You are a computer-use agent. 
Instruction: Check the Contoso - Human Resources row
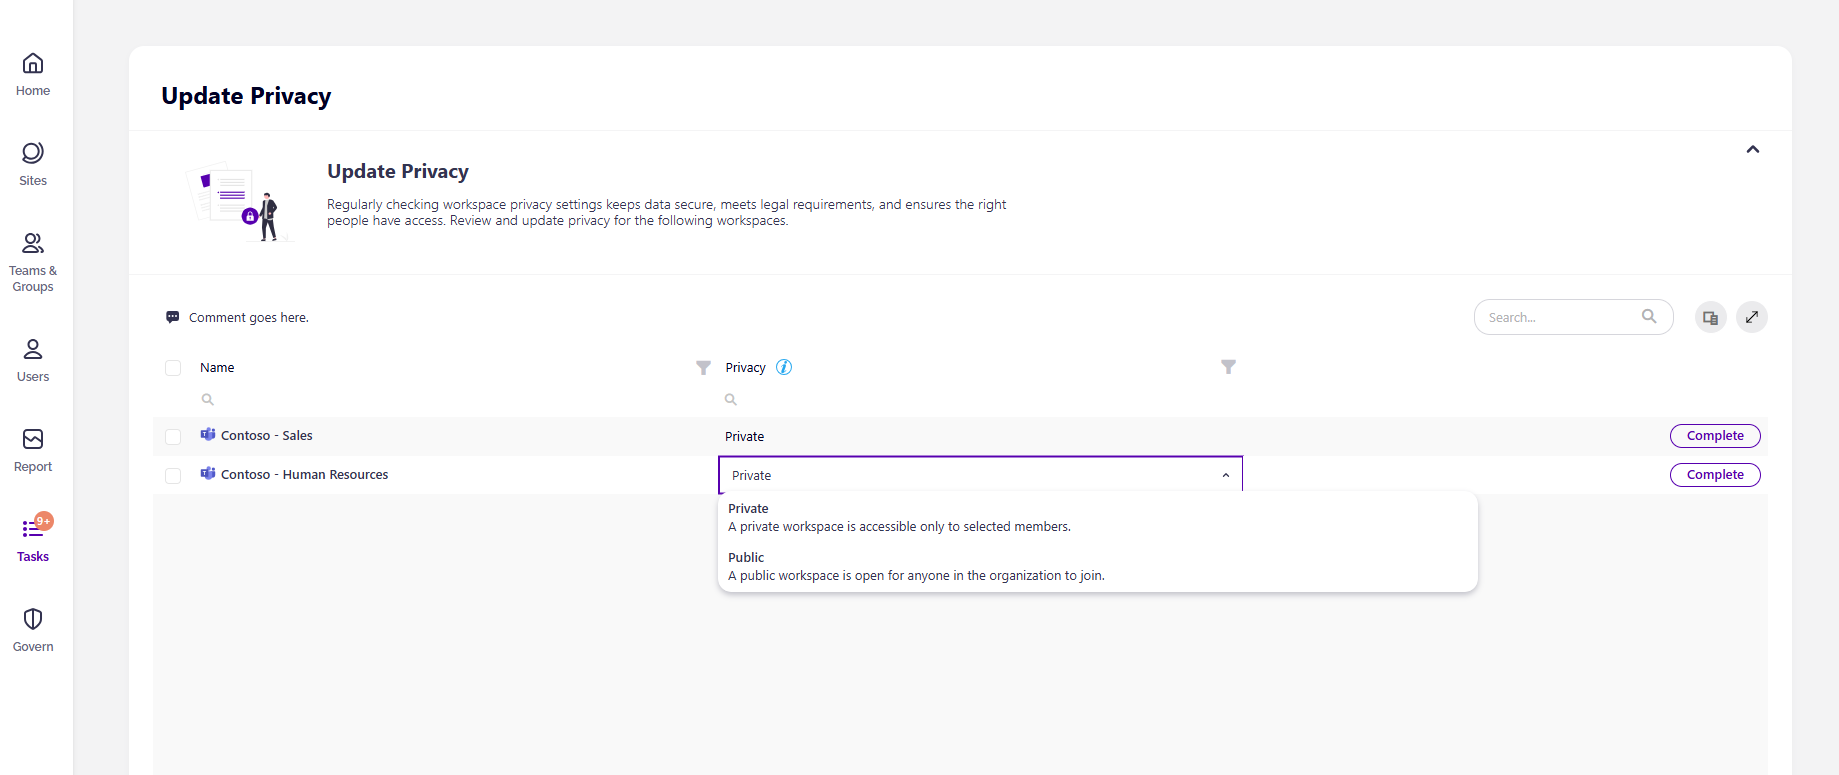173,476
